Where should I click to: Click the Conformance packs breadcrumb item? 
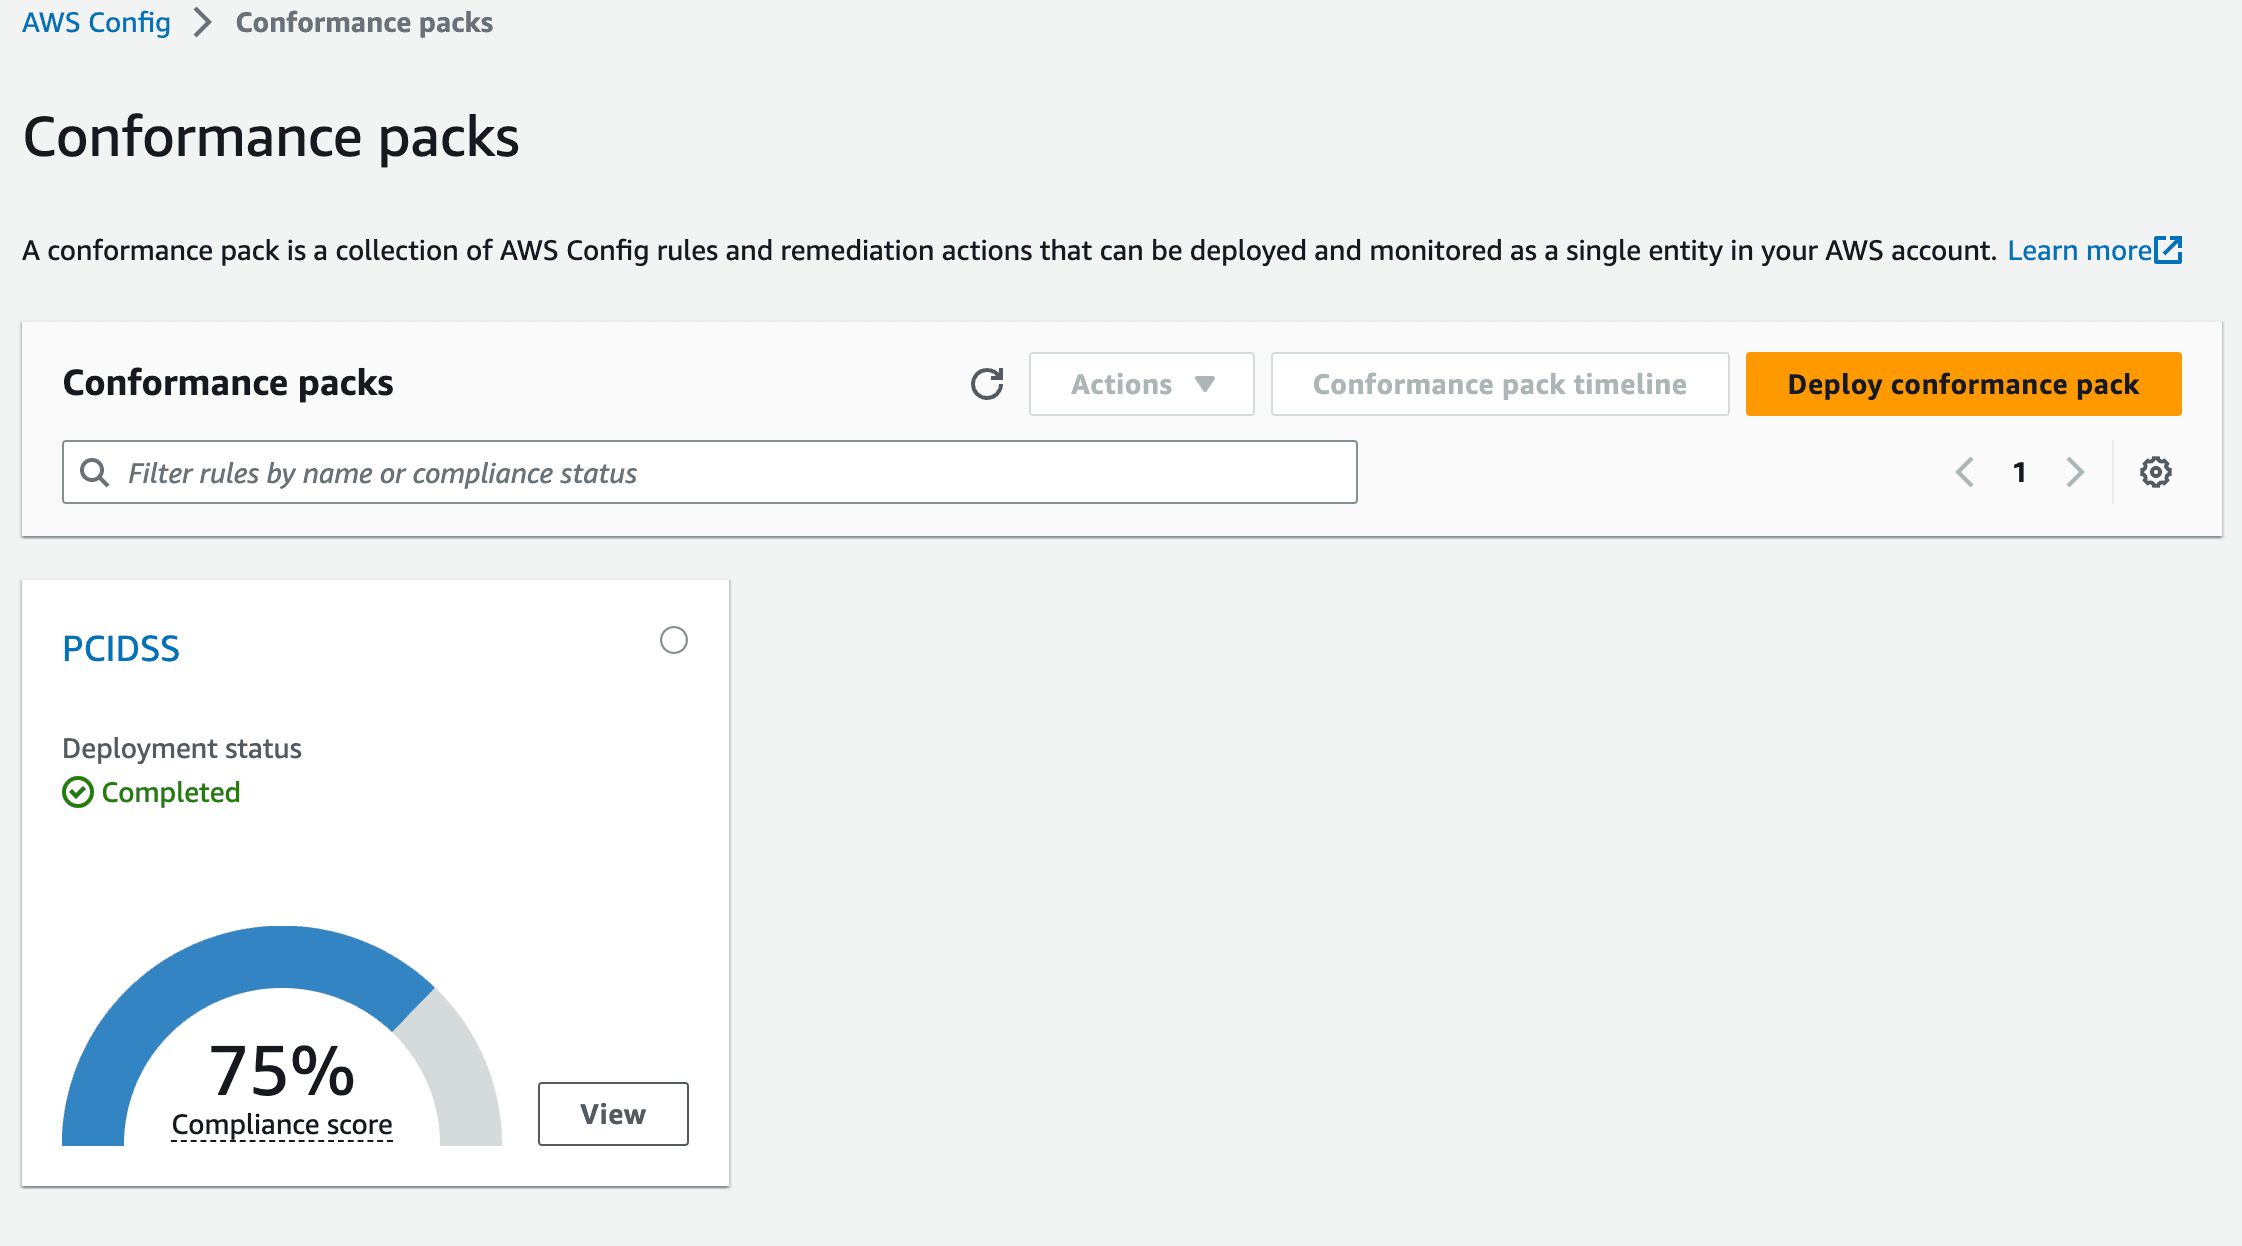(364, 22)
